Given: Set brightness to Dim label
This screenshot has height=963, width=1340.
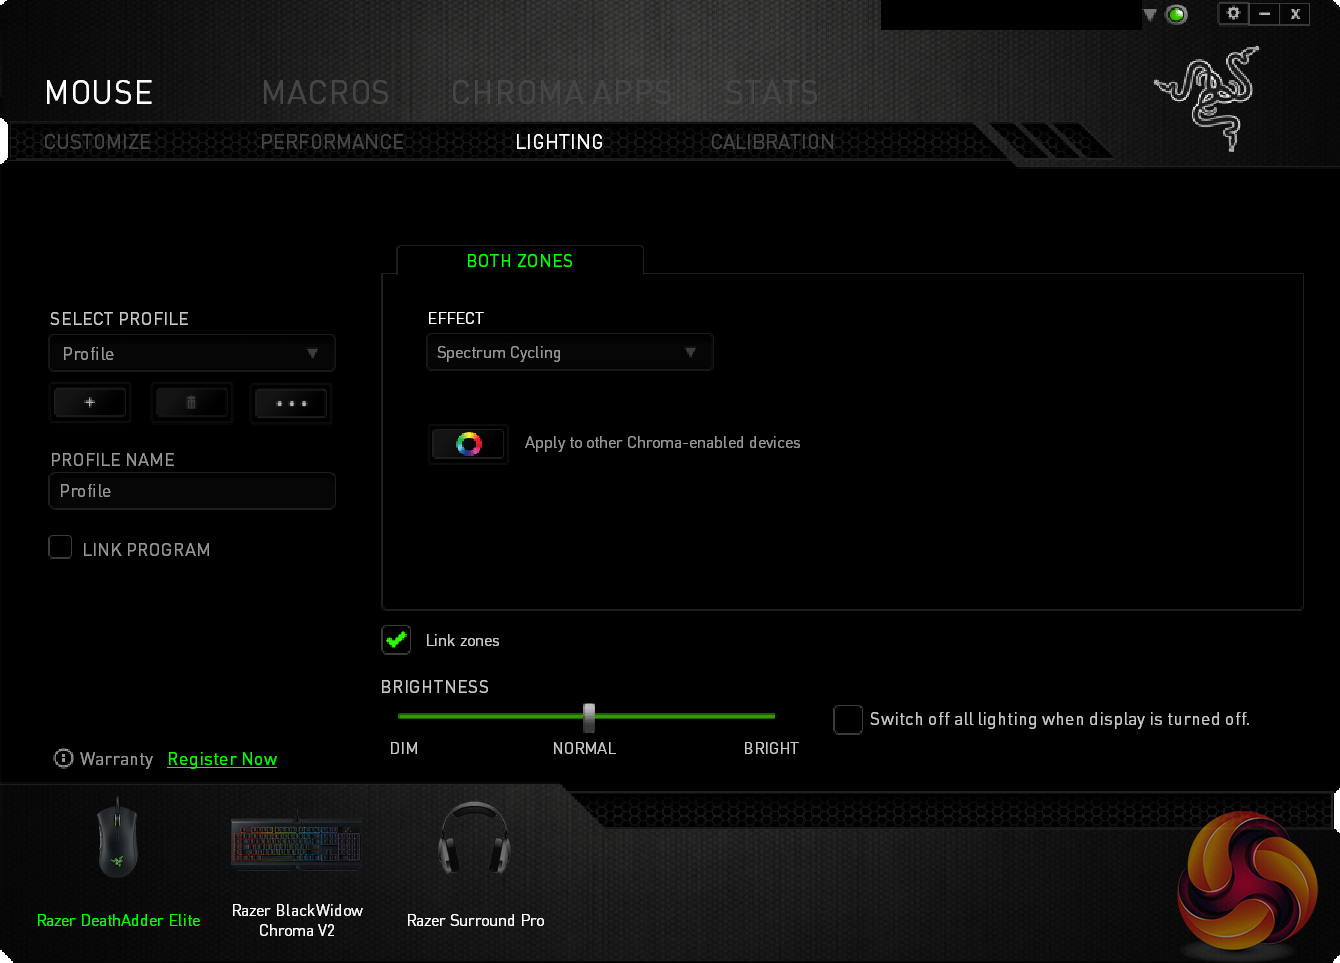Looking at the screenshot, I should click(404, 748).
